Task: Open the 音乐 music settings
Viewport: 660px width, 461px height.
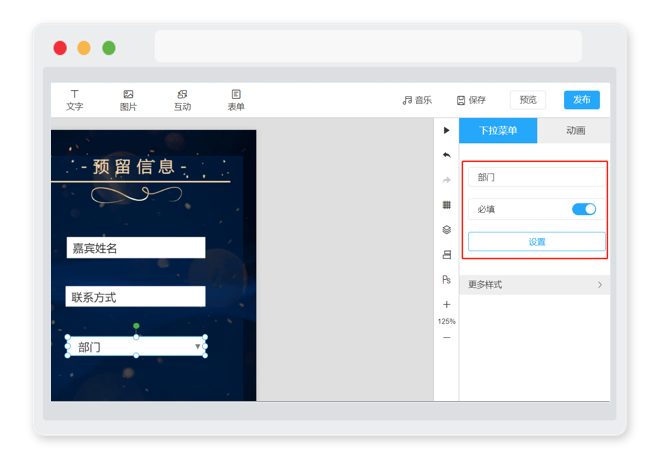Action: 417,100
